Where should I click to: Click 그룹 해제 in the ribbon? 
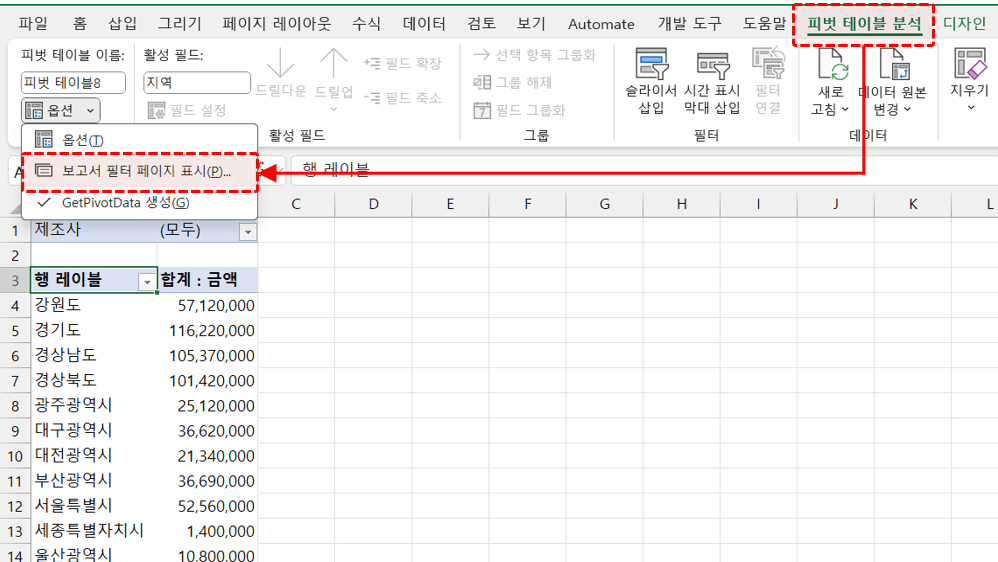pos(512,82)
